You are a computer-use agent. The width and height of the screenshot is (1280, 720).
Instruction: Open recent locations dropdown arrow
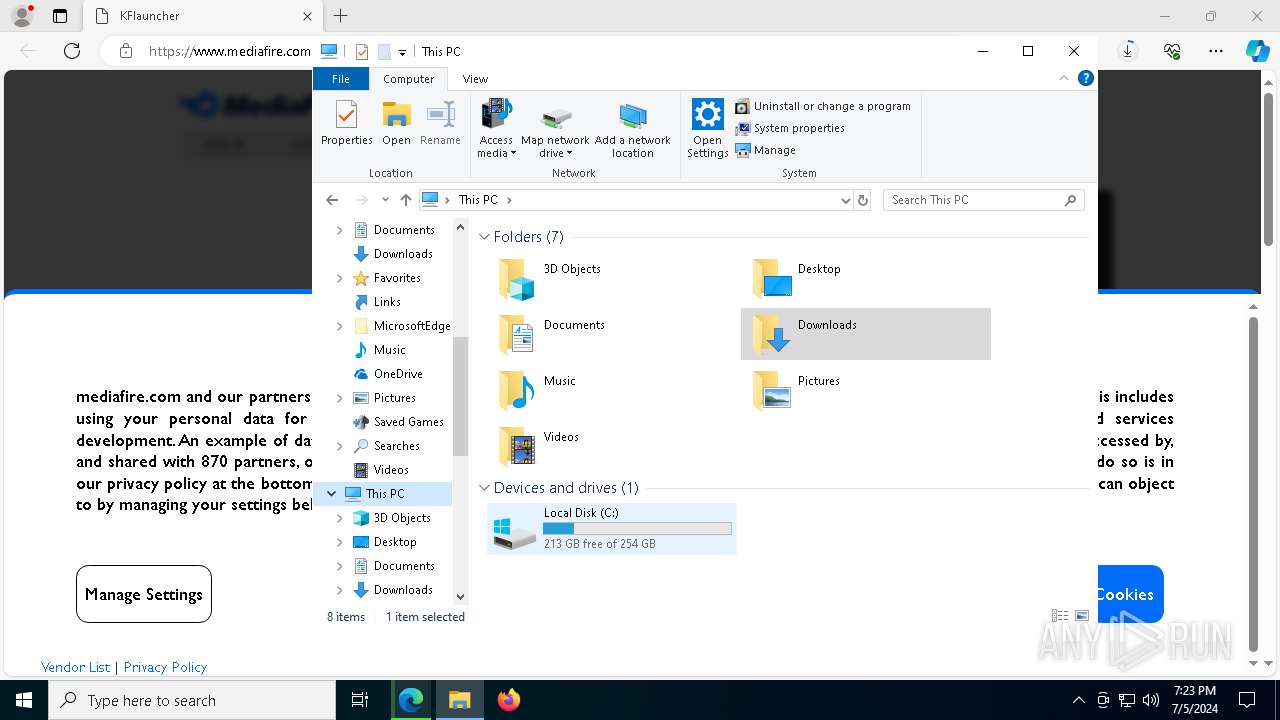click(385, 200)
